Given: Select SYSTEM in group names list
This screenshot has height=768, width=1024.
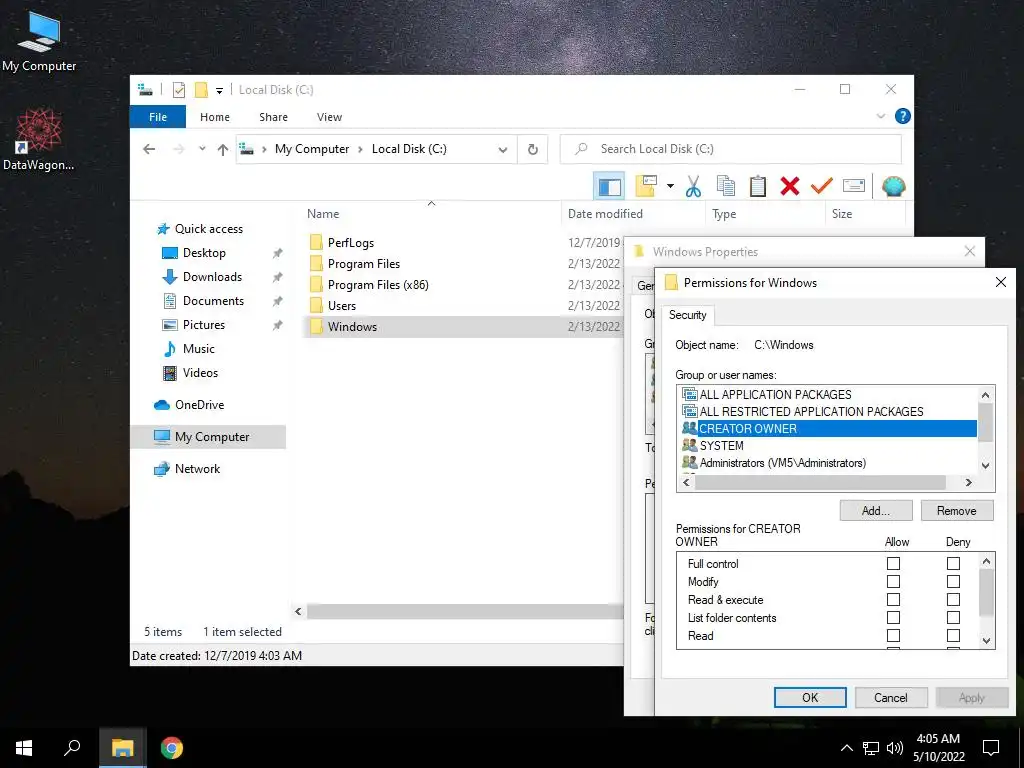Looking at the screenshot, I should (x=828, y=445).
